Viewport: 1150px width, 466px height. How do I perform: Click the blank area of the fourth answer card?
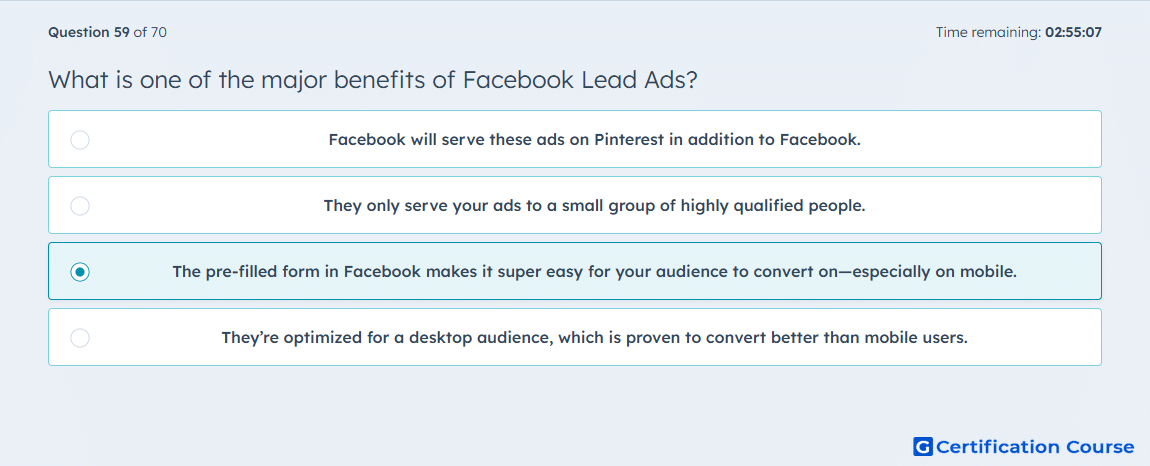(x=1034, y=338)
